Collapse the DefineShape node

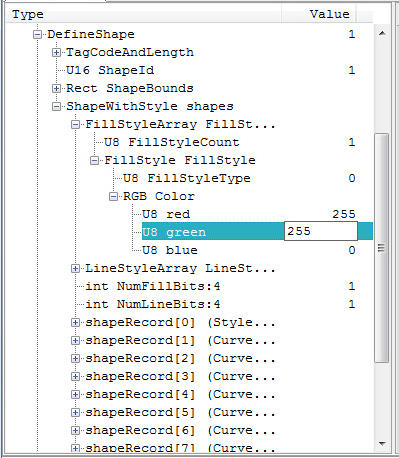[x=37, y=34]
